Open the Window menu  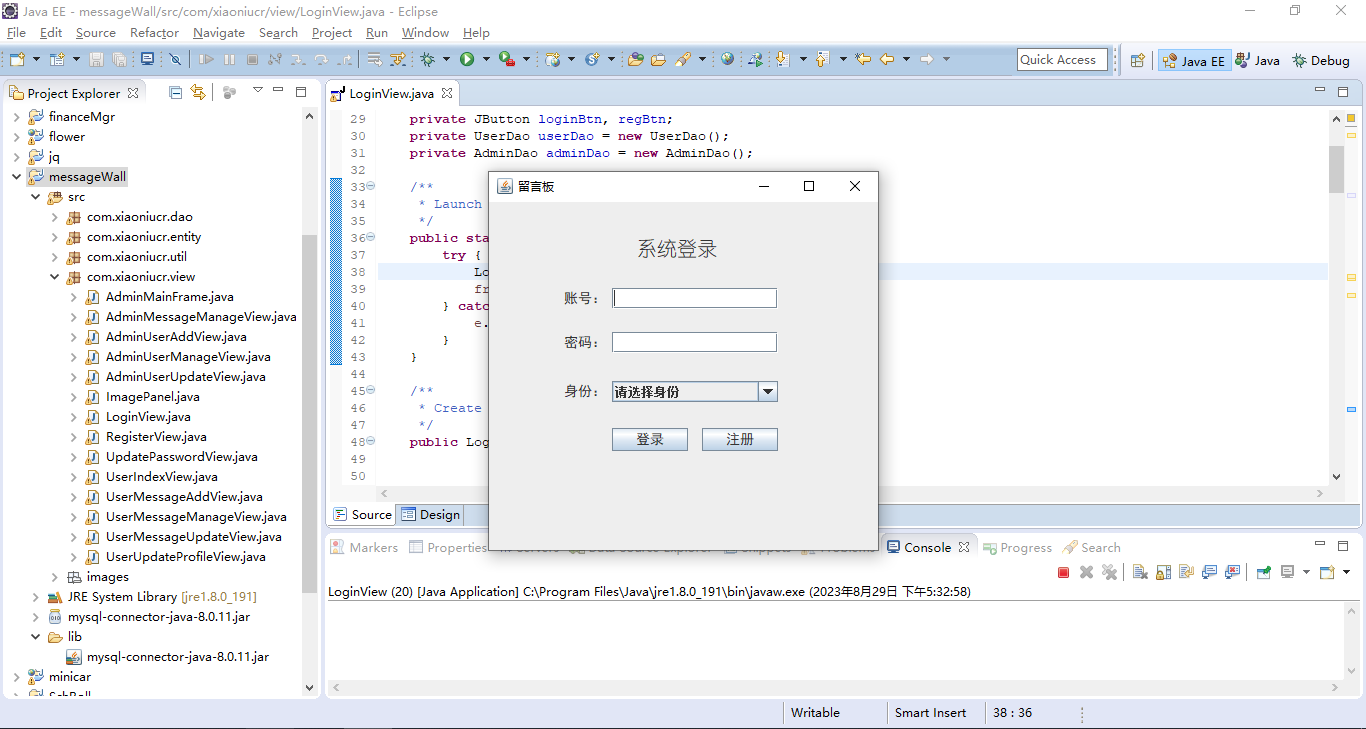point(425,32)
